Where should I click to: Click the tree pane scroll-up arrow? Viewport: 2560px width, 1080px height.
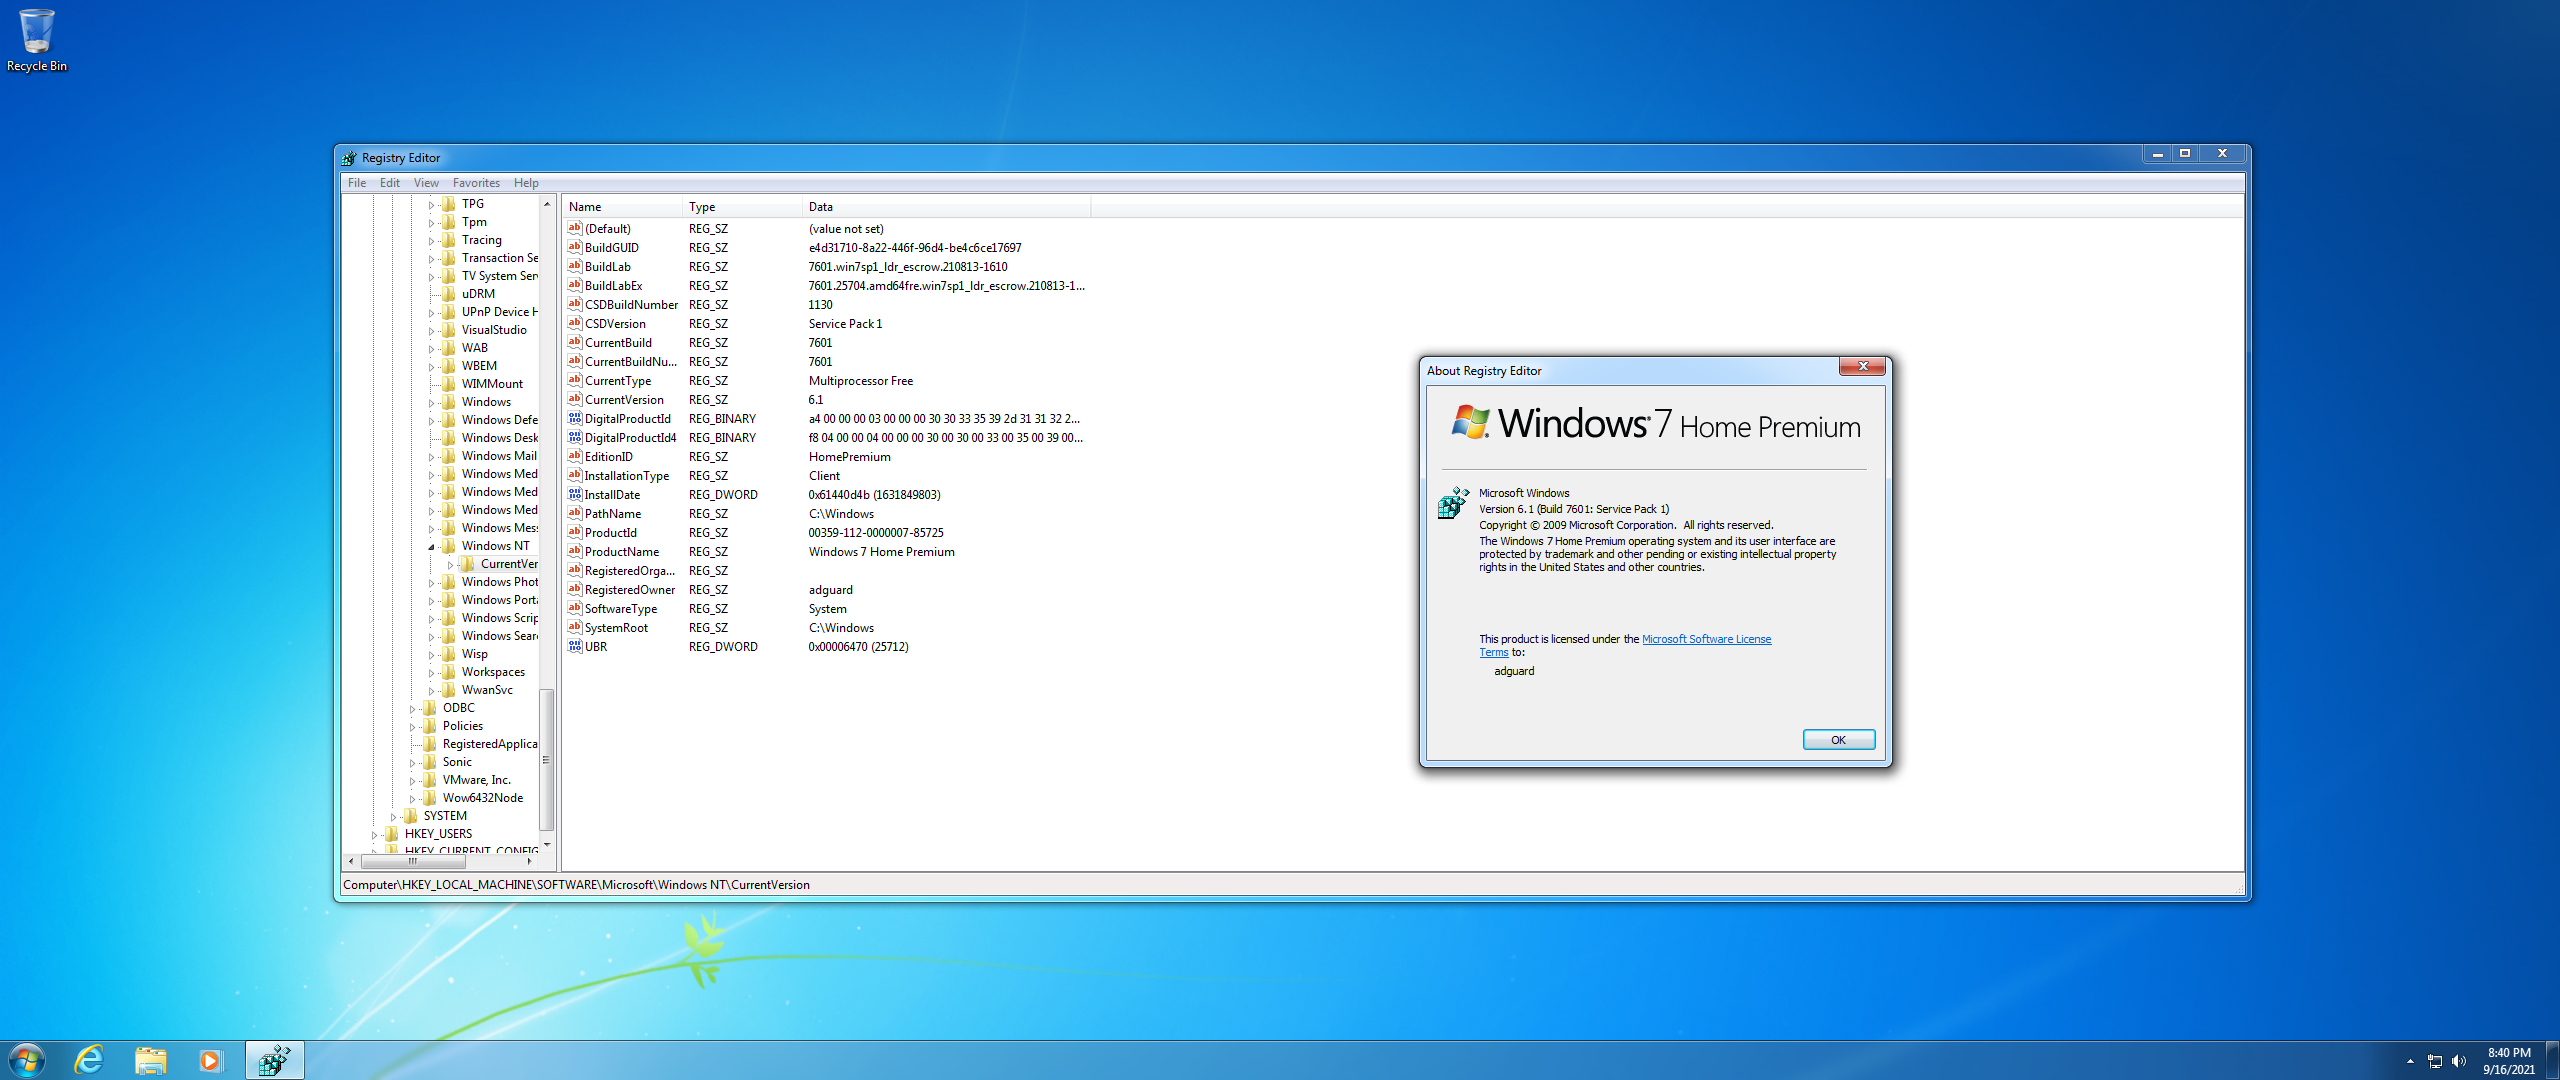[x=546, y=204]
